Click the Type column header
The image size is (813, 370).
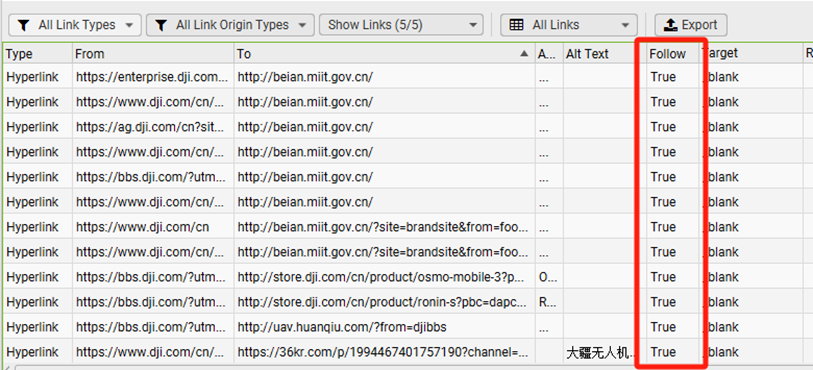click(37, 53)
